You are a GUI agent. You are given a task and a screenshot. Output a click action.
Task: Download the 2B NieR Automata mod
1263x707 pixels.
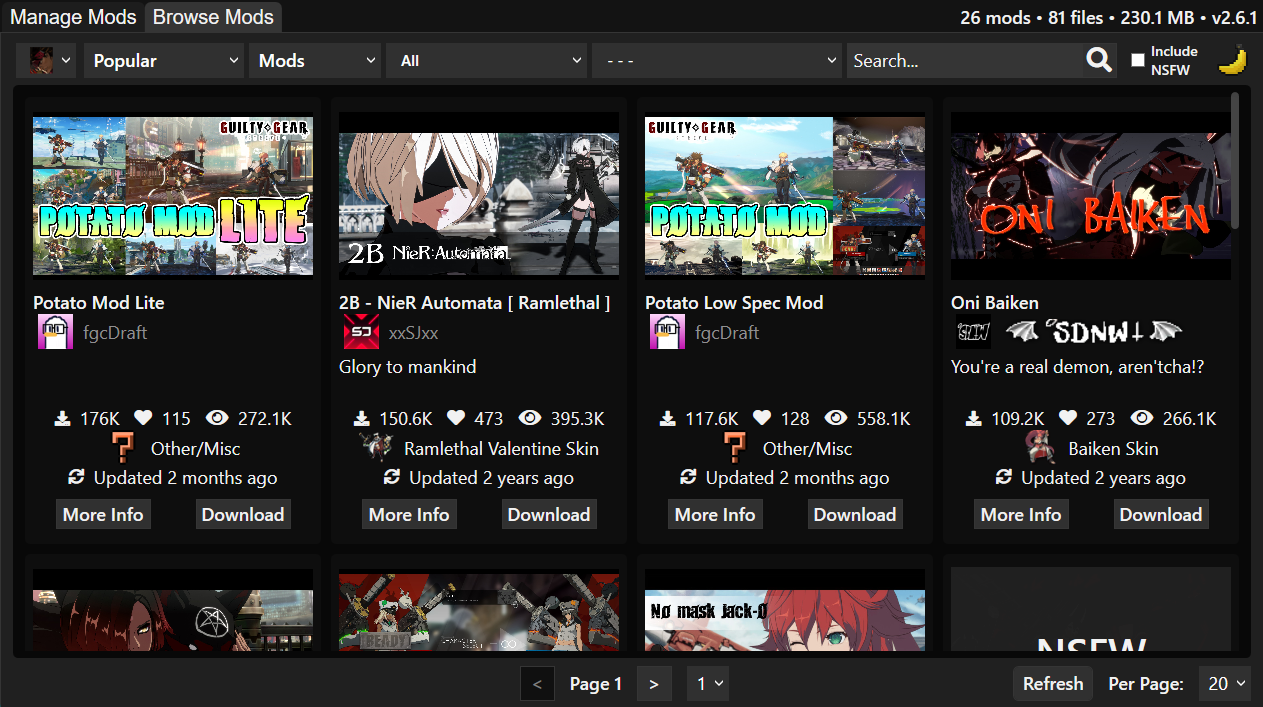(x=549, y=515)
